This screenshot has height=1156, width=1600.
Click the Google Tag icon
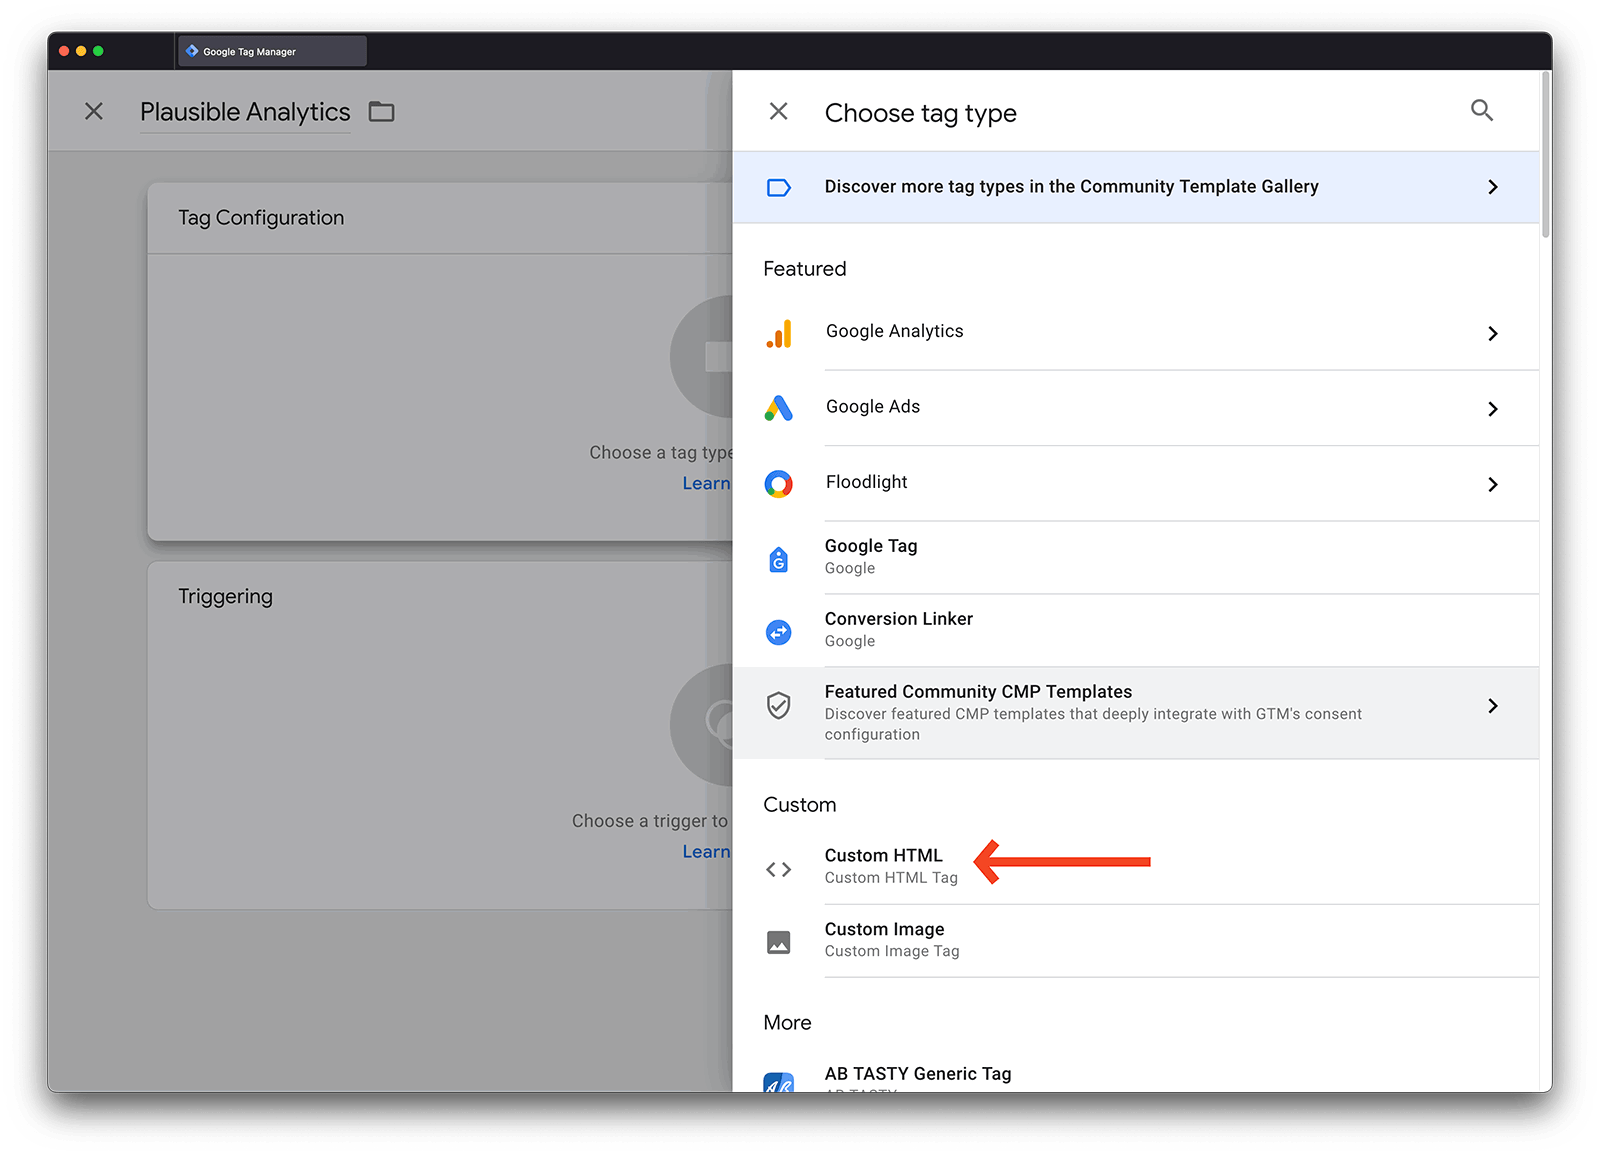tap(779, 558)
